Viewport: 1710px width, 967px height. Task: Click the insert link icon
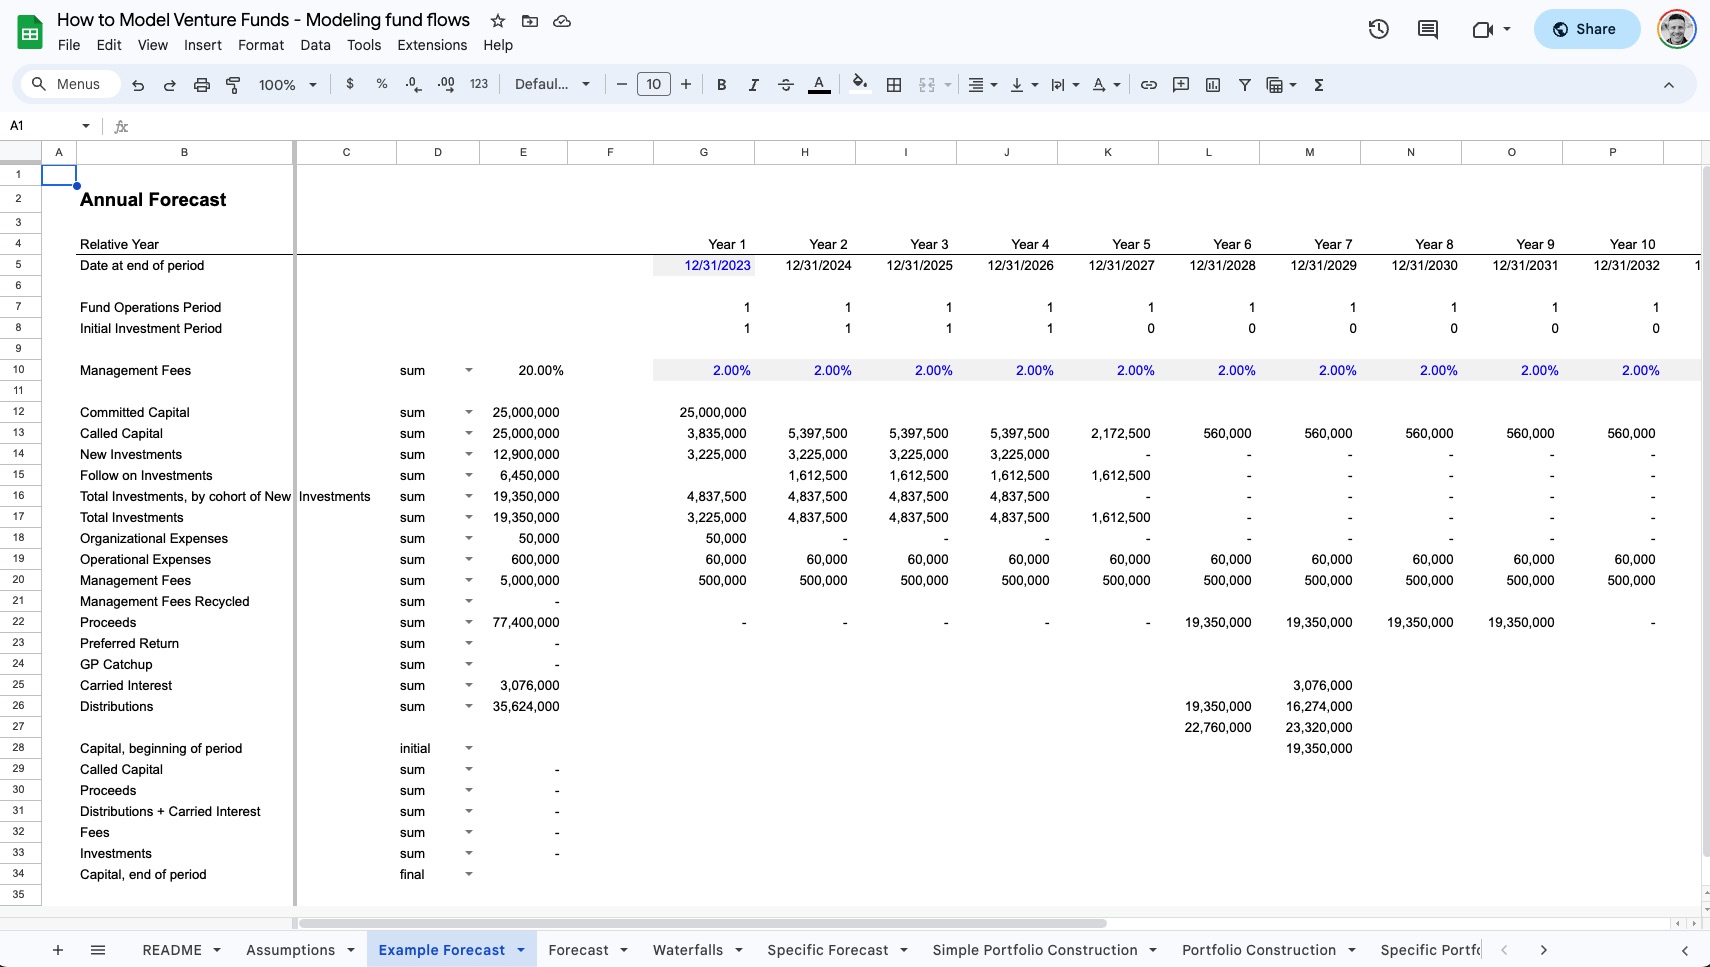pyautogui.click(x=1149, y=85)
